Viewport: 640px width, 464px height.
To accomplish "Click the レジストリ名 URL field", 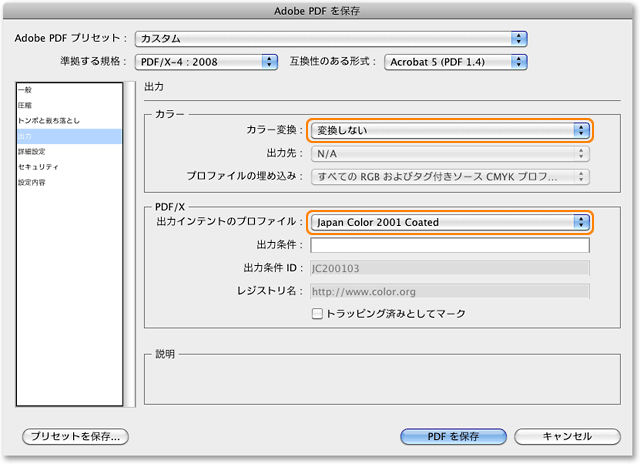I will pyautogui.click(x=449, y=291).
